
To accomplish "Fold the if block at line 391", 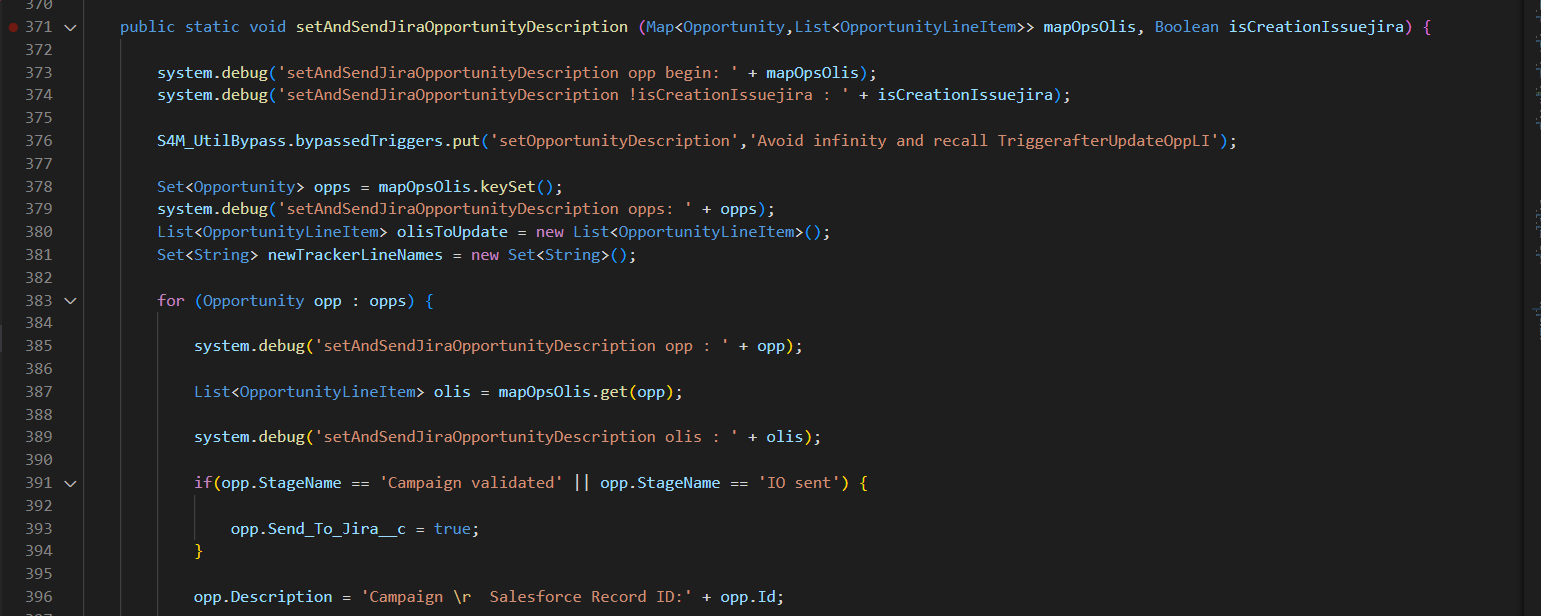I will tap(70, 483).
